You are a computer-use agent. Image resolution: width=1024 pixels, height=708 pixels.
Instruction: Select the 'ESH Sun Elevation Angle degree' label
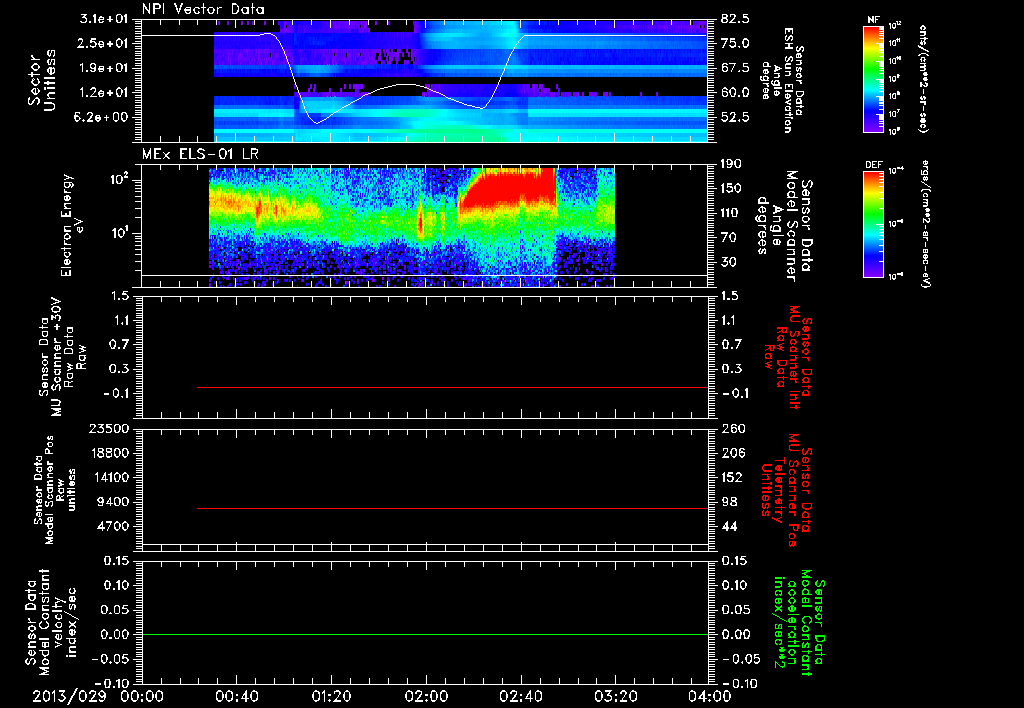pos(782,80)
